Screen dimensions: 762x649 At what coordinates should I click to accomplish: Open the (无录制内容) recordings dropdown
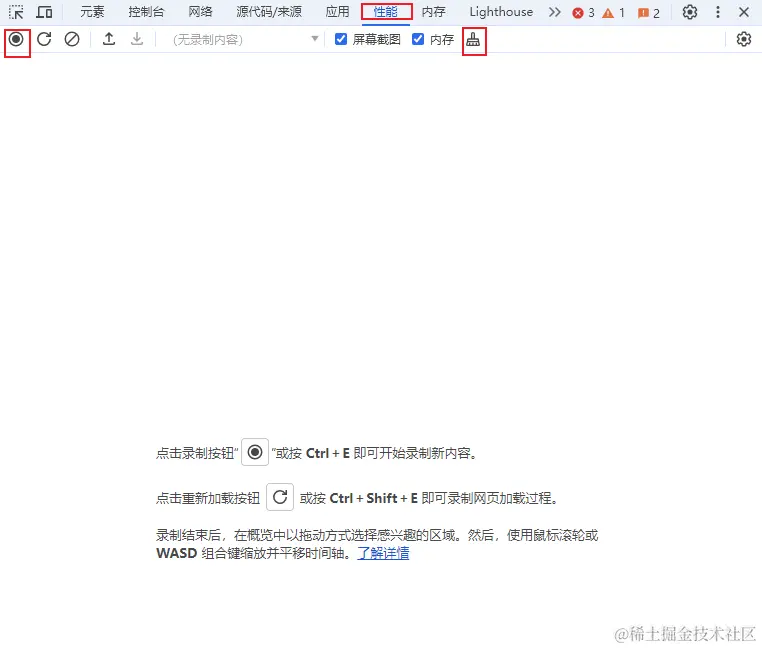245,39
